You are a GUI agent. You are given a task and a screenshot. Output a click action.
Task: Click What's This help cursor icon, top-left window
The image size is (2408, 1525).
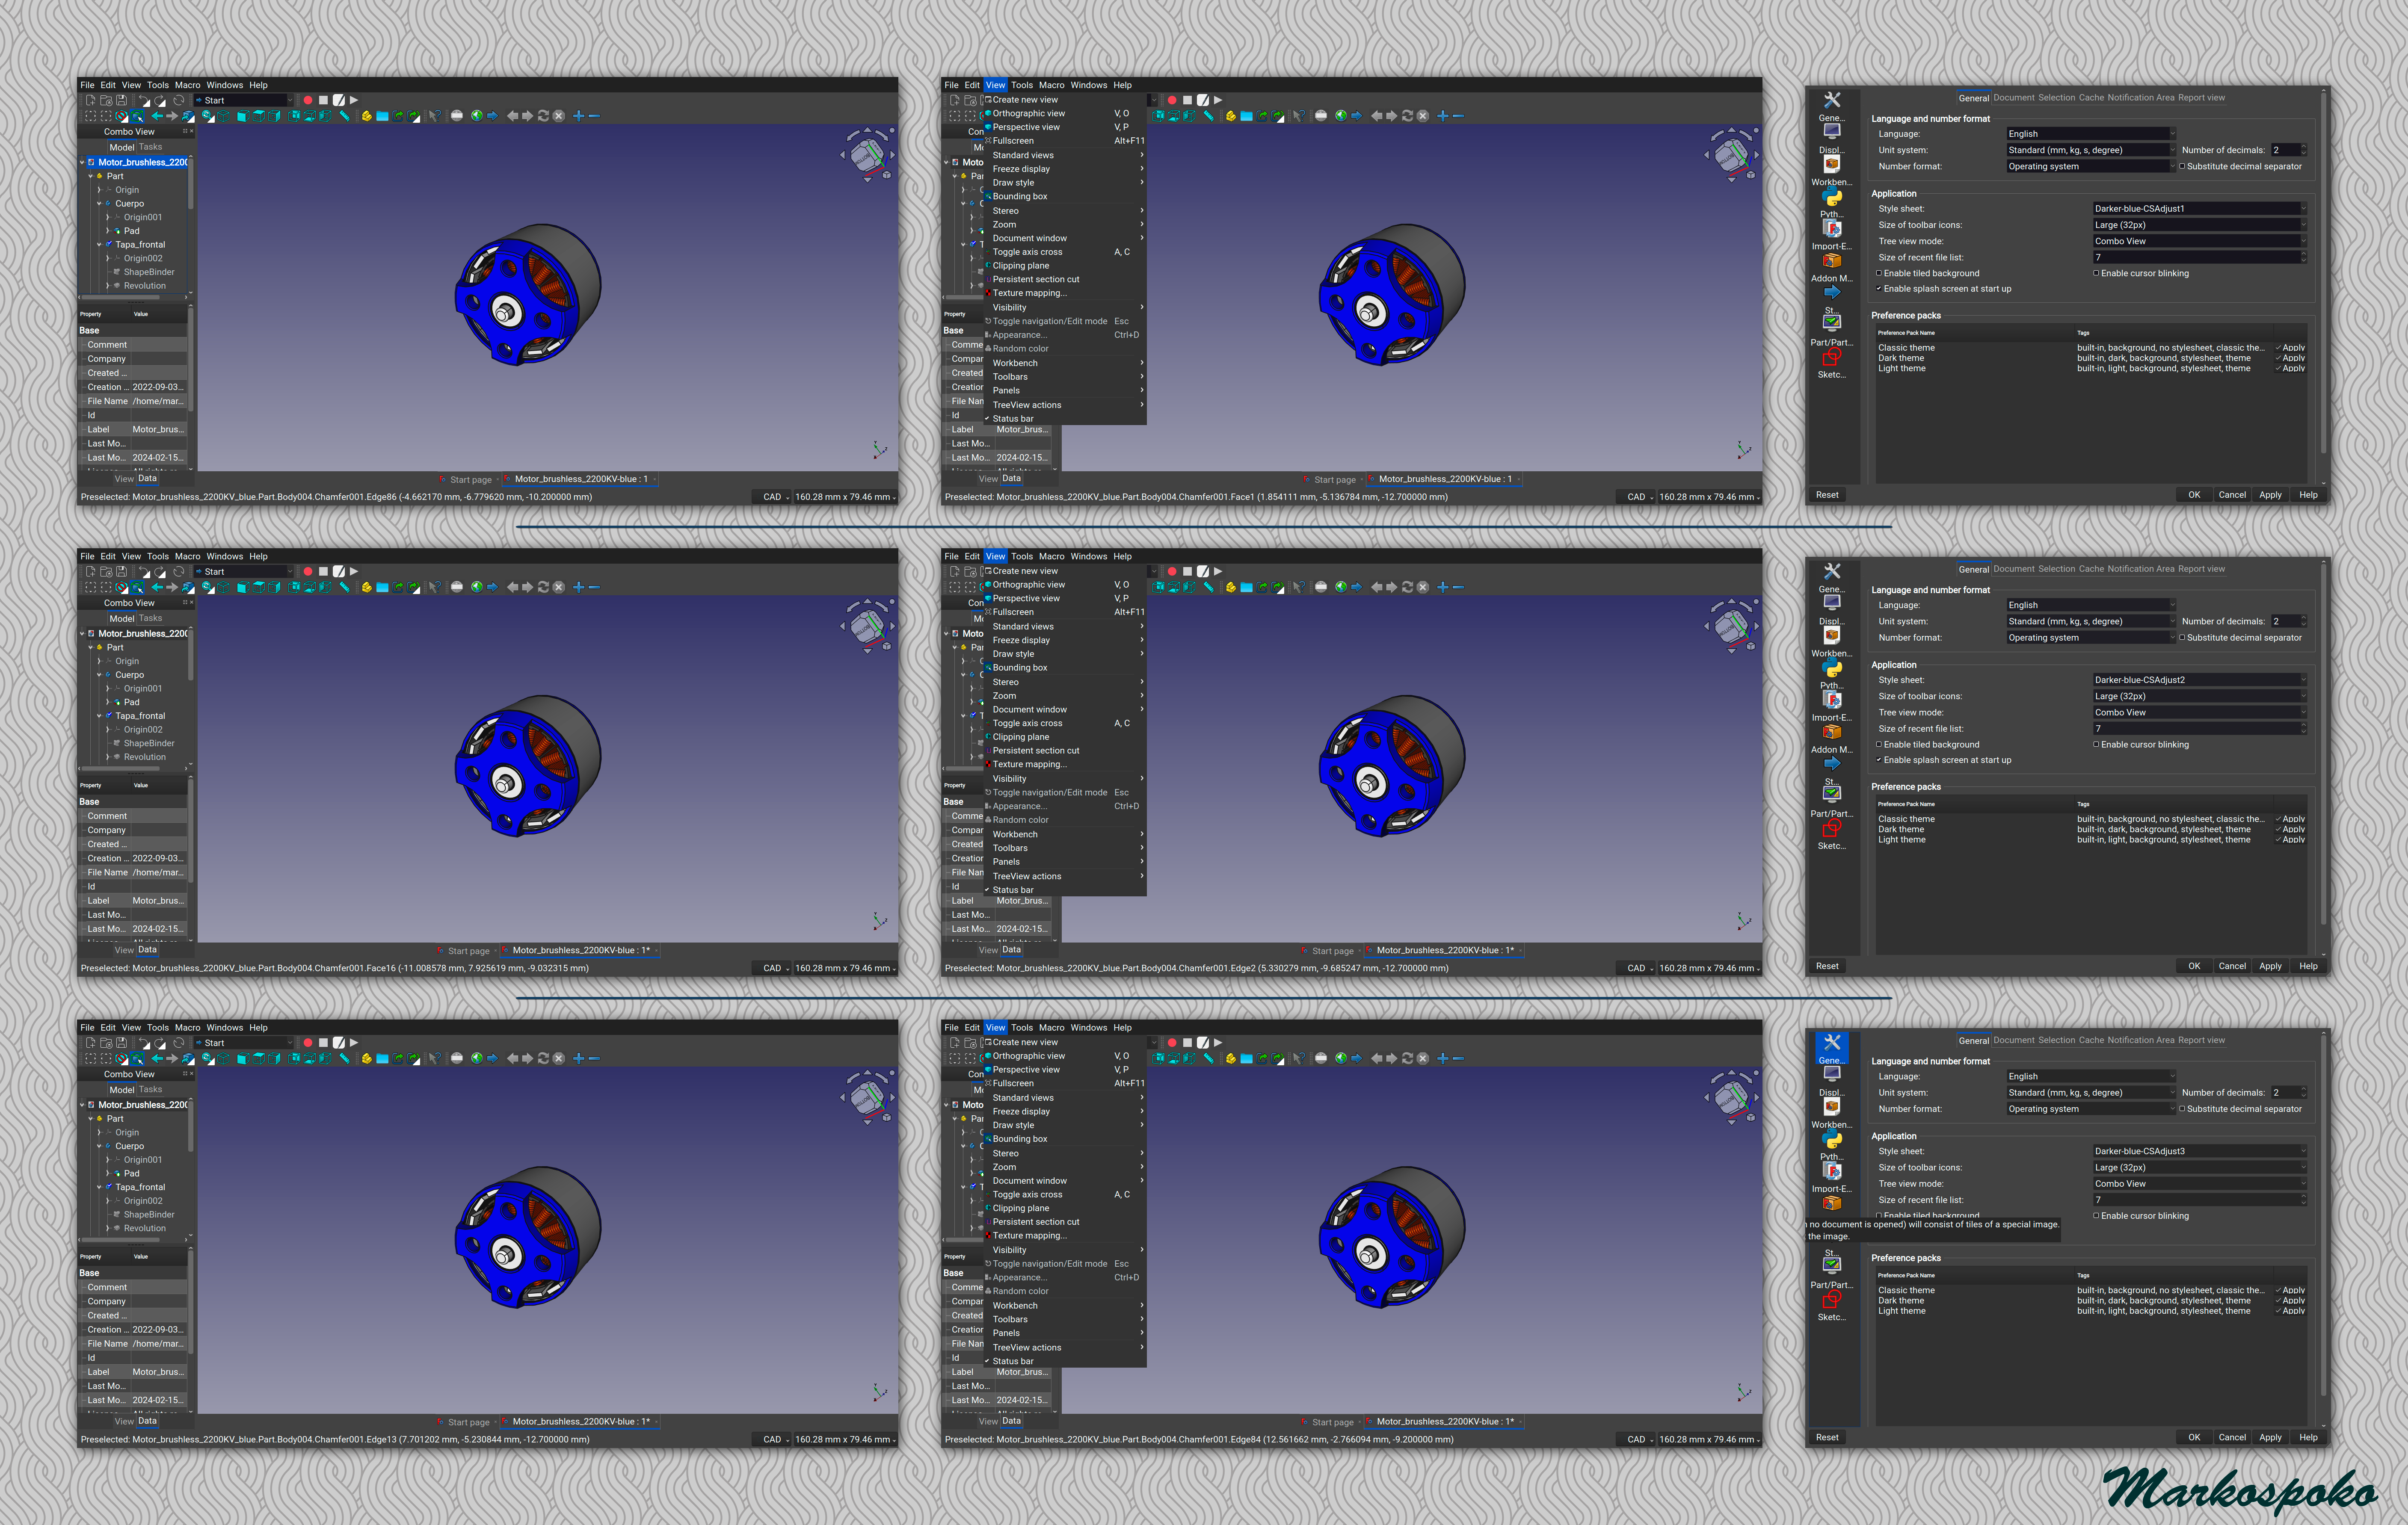tap(435, 116)
